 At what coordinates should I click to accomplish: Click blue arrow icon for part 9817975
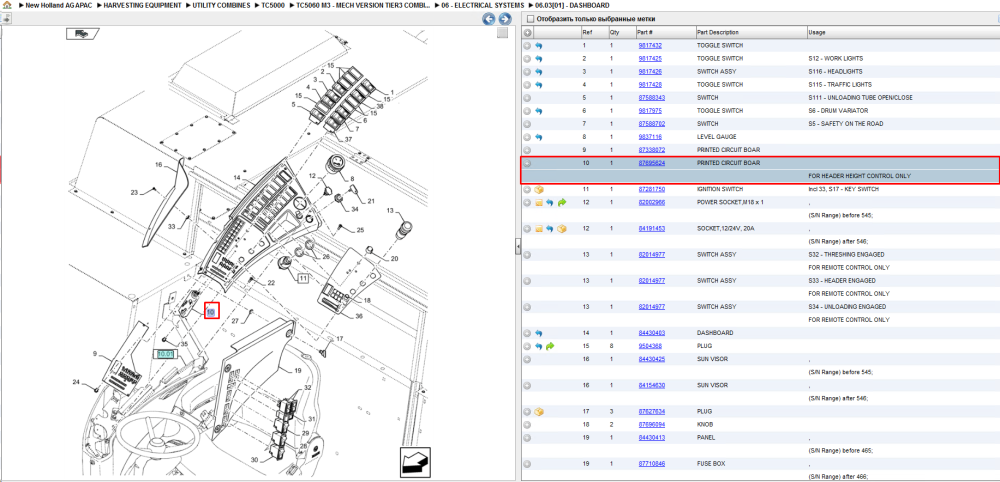539,111
